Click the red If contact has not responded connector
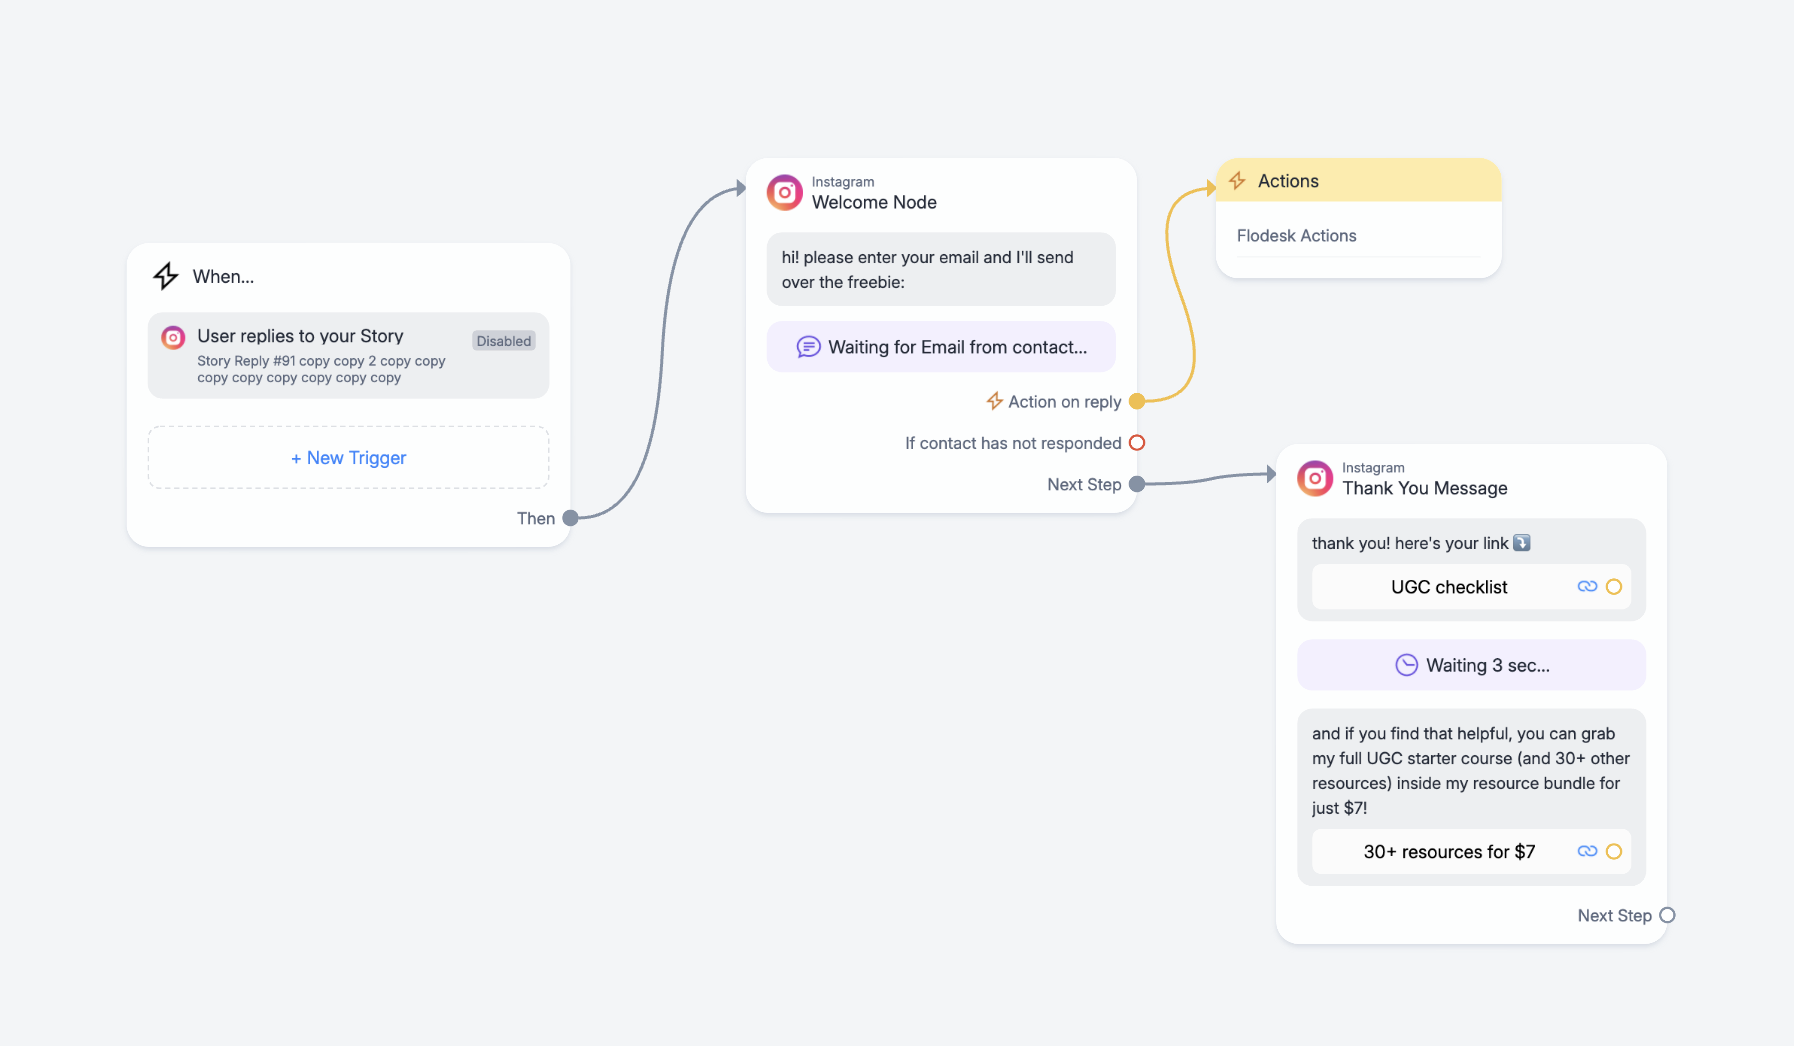1794x1046 pixels. point(1137,443)
